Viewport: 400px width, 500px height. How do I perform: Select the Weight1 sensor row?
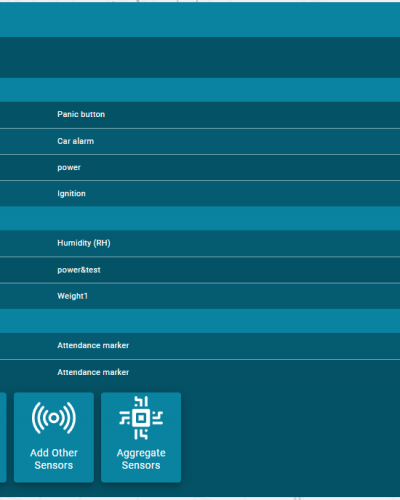[200, 296]
